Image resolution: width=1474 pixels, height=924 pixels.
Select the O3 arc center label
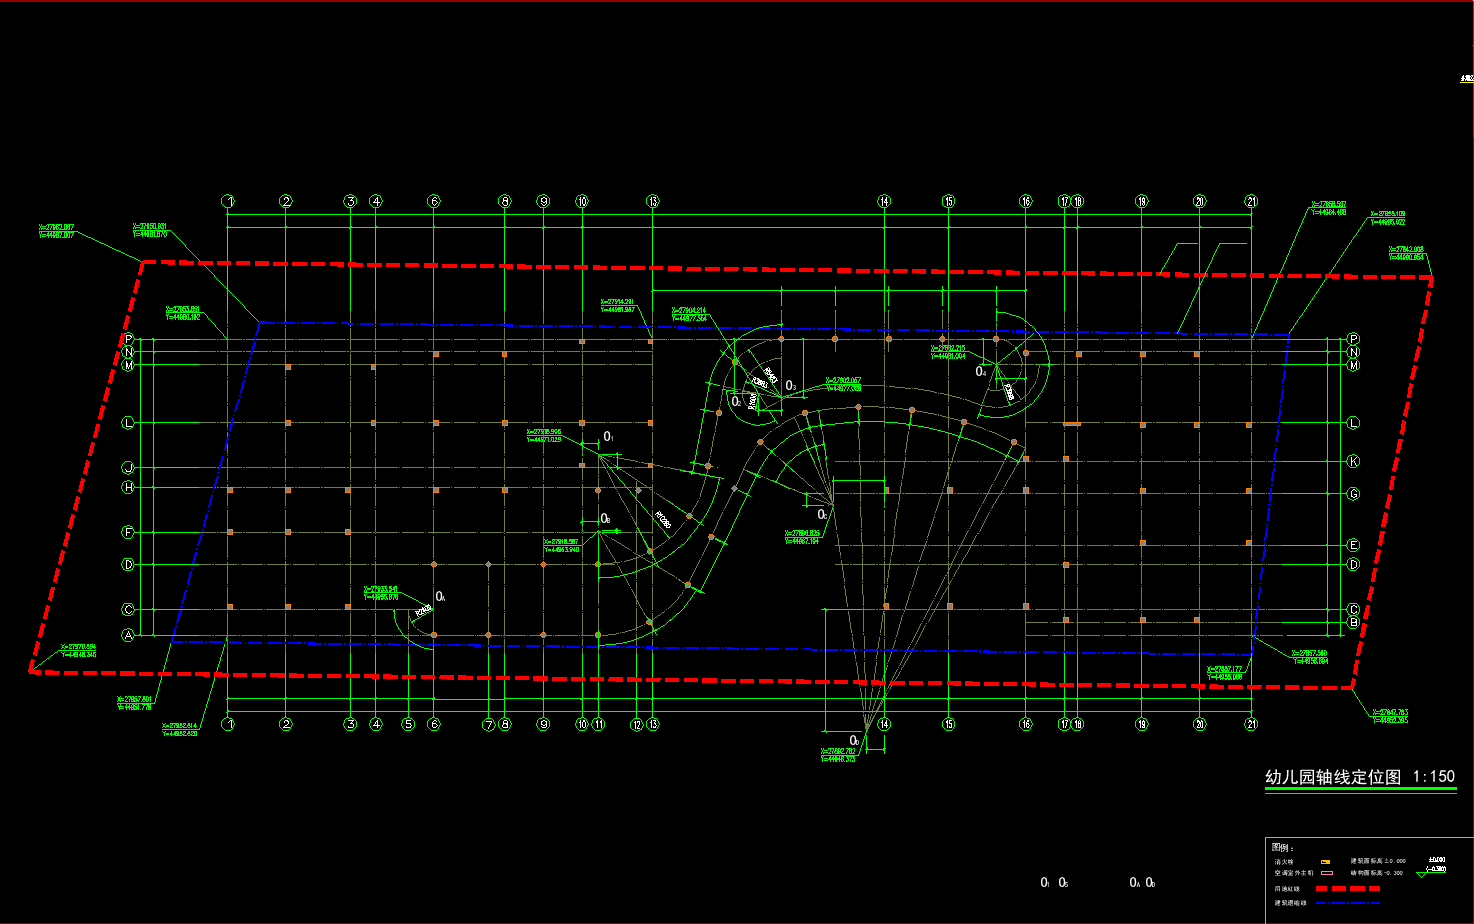pos(790,385)
